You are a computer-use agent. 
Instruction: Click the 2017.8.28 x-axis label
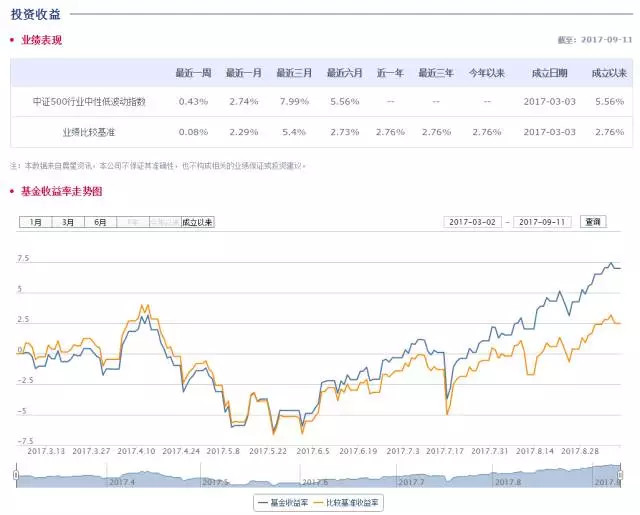(x=580, y=451)
